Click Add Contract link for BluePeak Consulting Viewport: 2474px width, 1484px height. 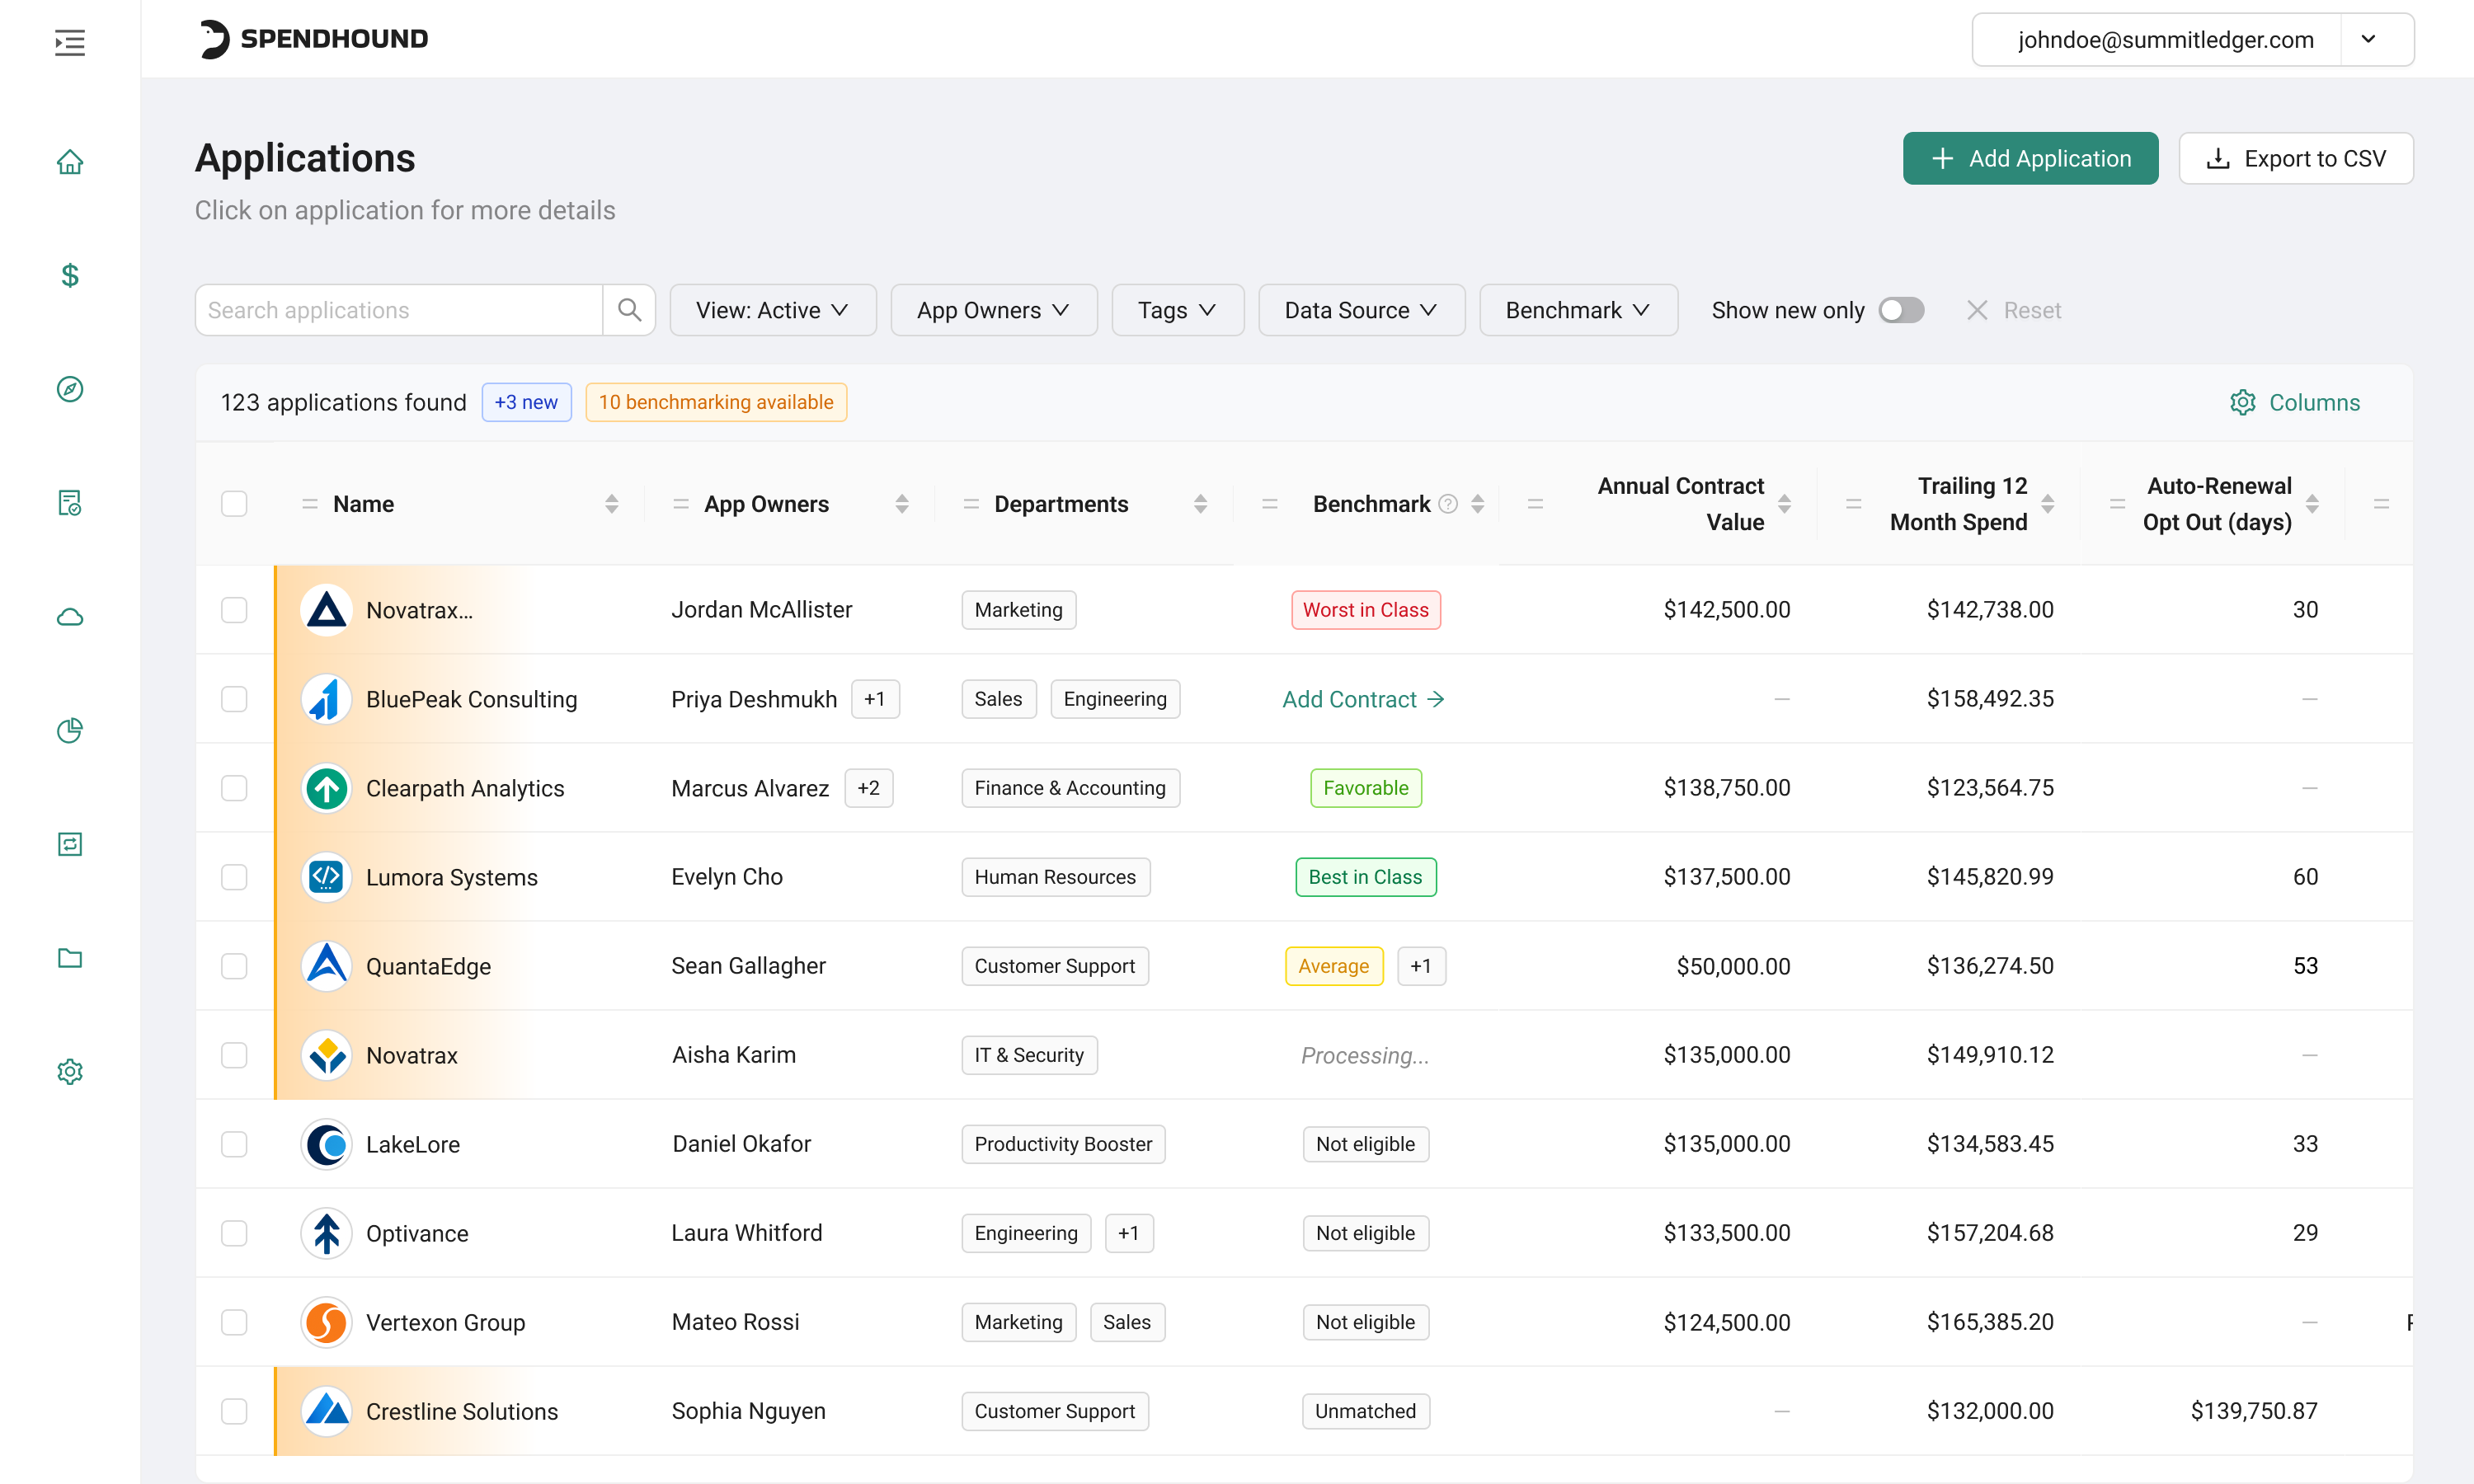click(x=1364, y=699)
